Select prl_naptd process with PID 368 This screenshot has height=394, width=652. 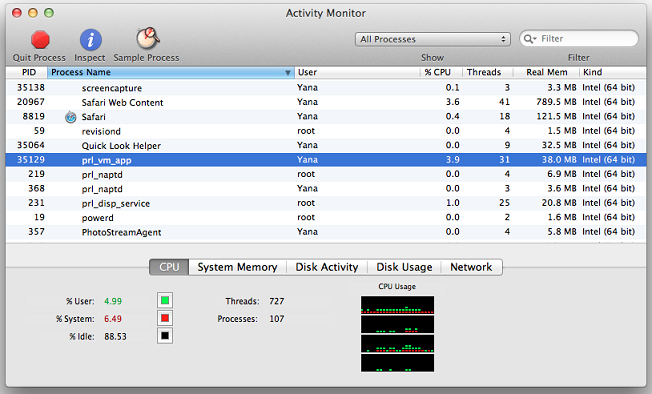tap(326, 189)
